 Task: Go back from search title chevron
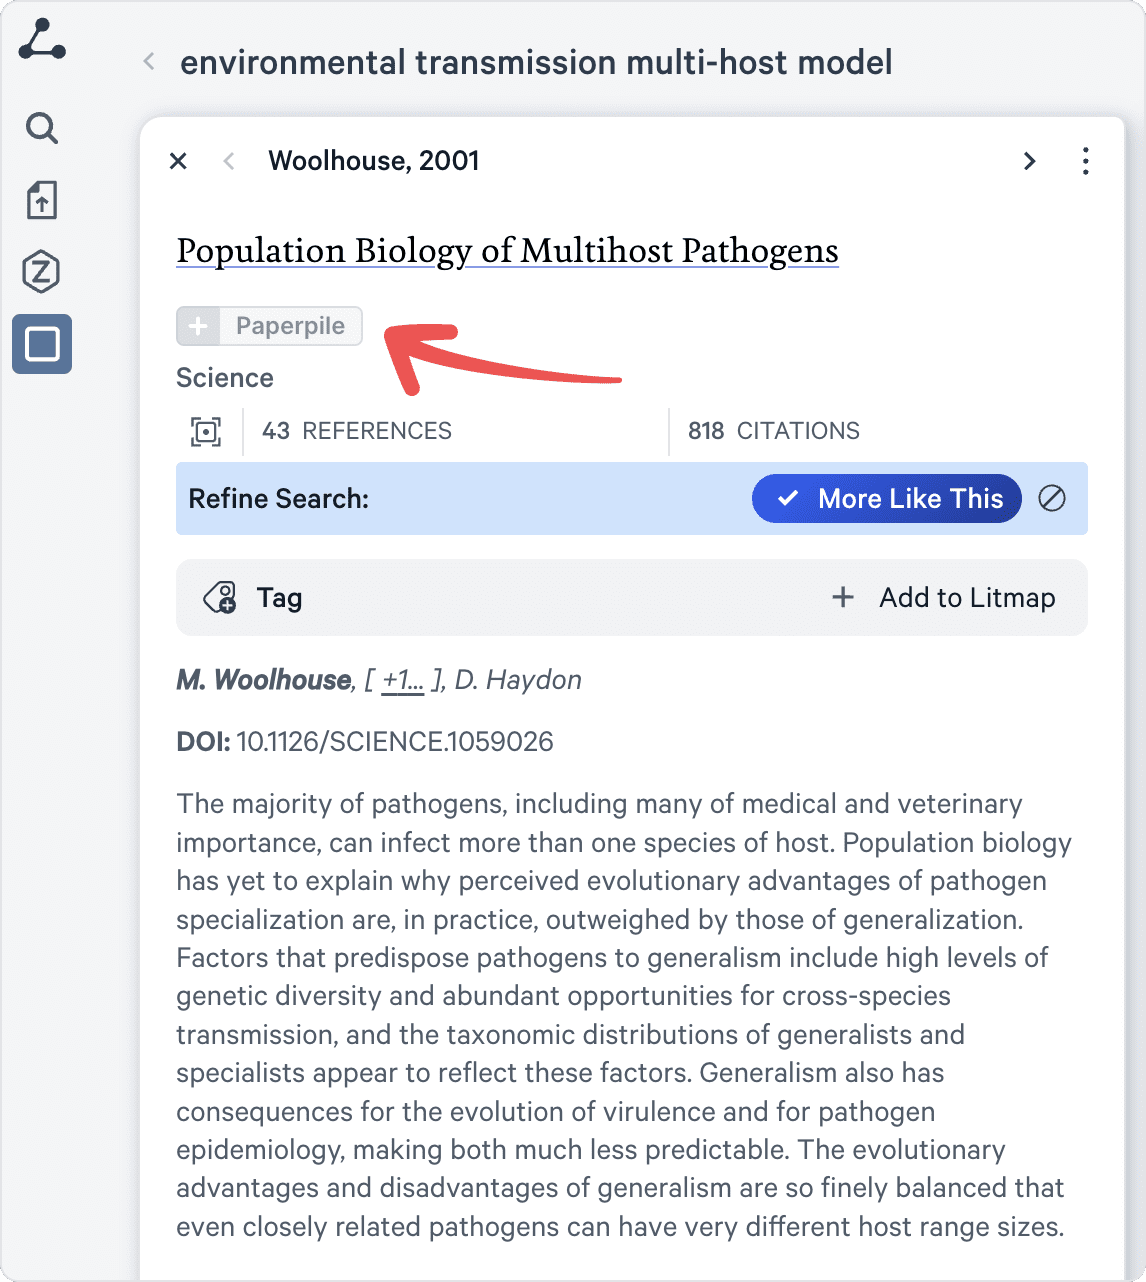pyautogui.click(x=149, y=62)
